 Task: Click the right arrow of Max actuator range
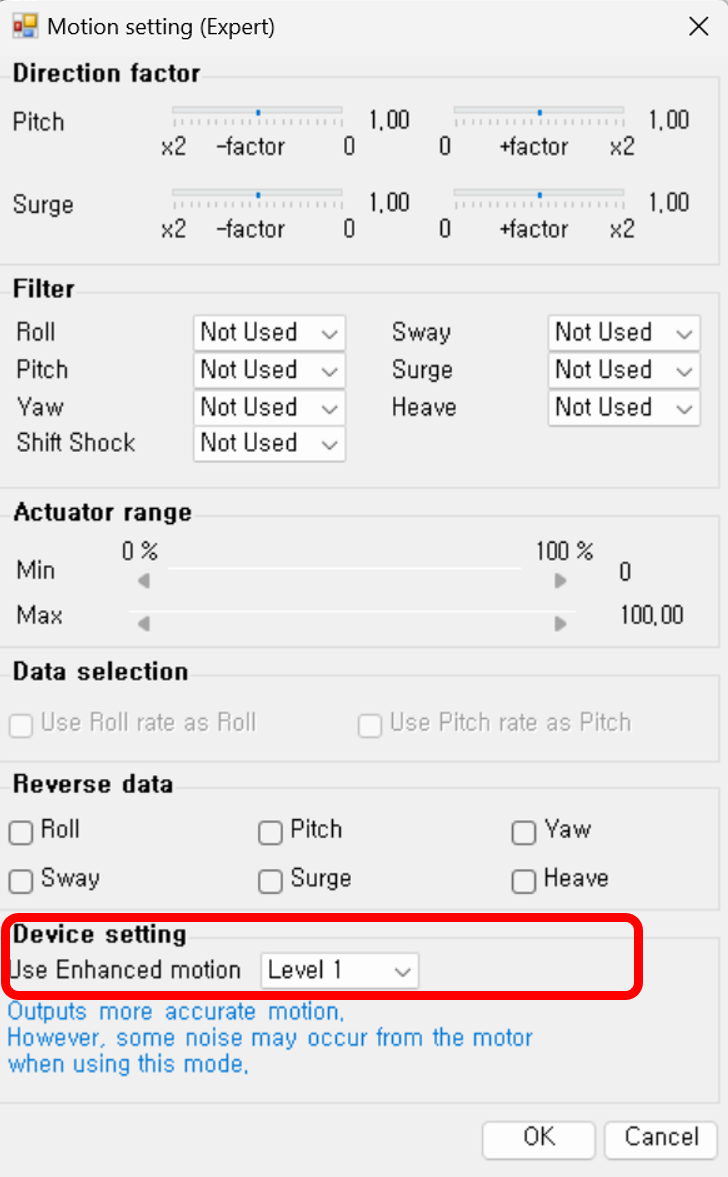coord(560,624)
